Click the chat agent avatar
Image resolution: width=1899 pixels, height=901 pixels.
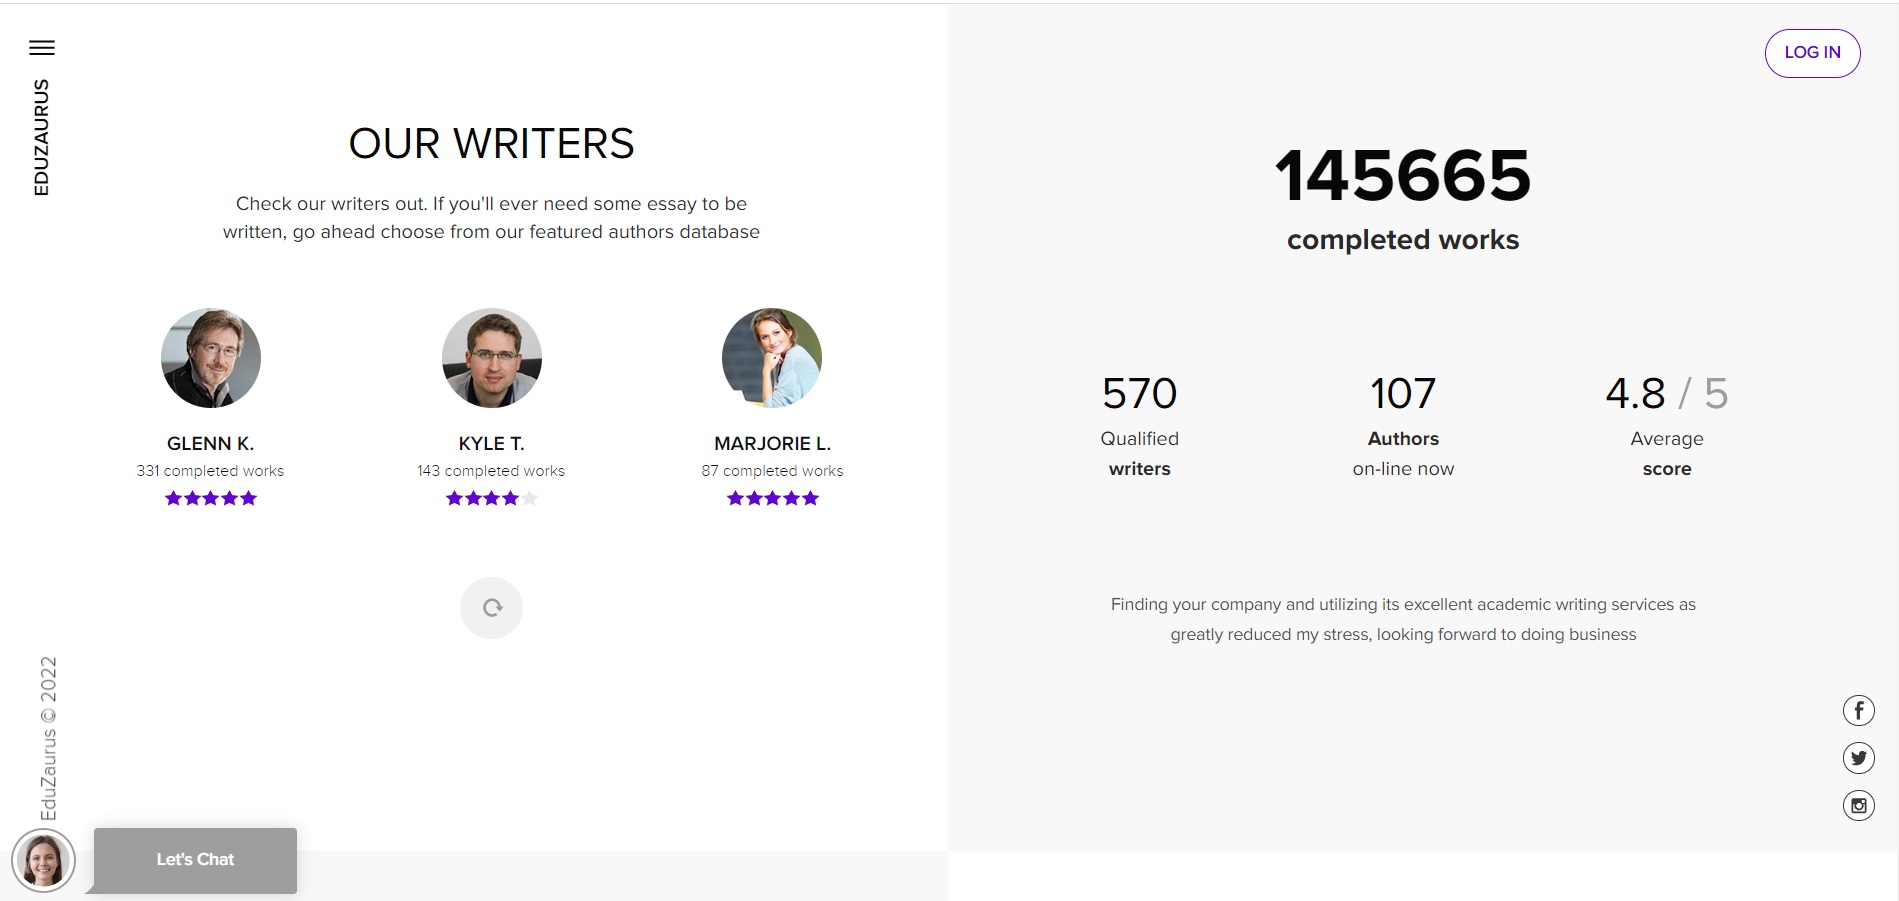tap(43, 860)
